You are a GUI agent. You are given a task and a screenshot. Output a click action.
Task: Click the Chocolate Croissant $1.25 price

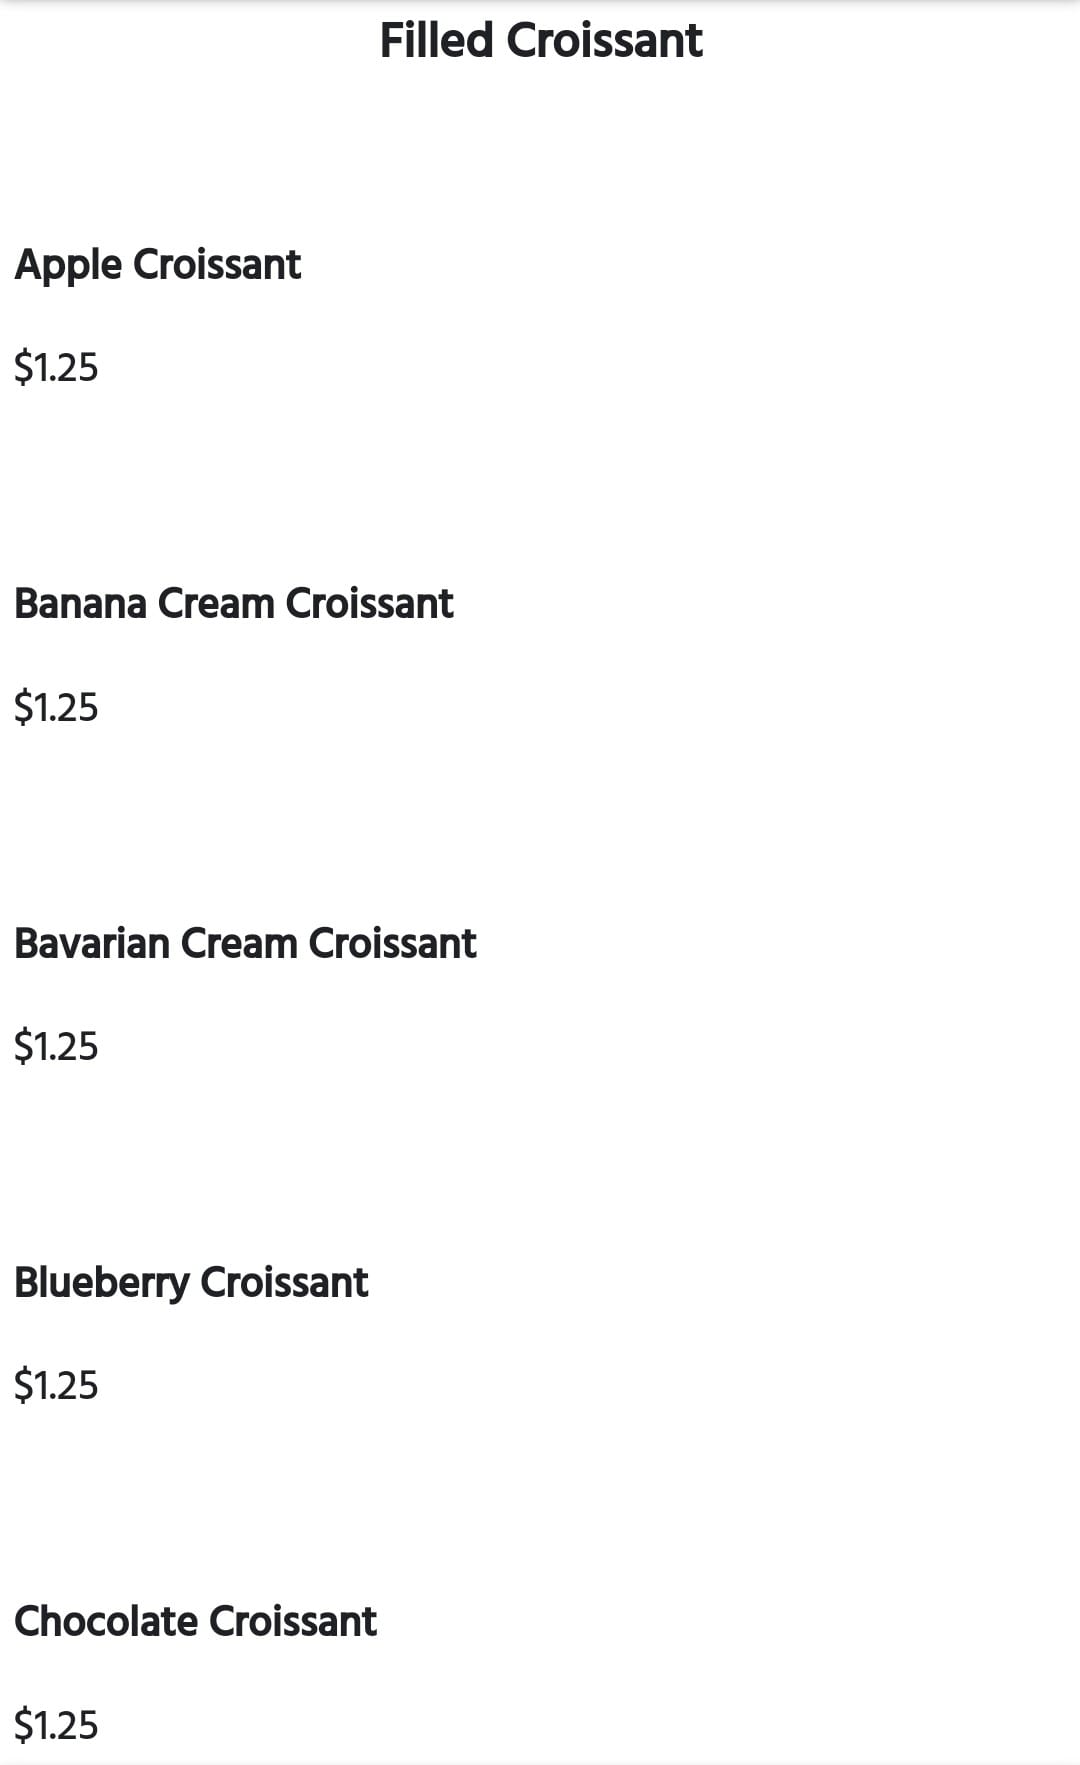56,1726
